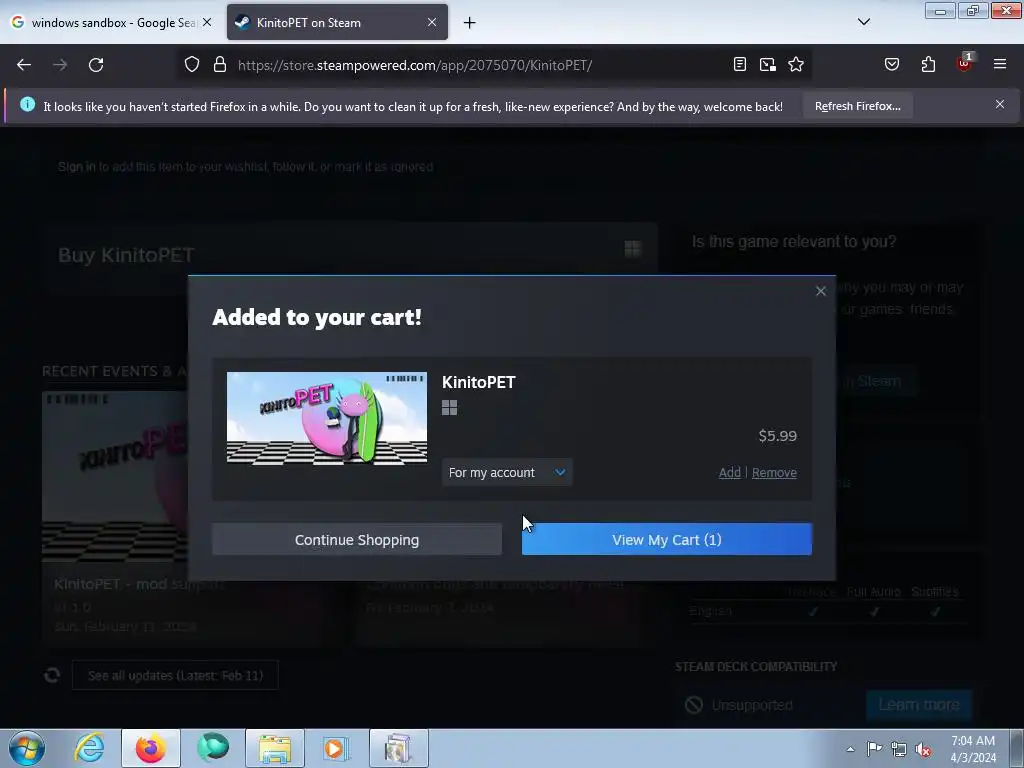Click the $5.99 price text

777,436
